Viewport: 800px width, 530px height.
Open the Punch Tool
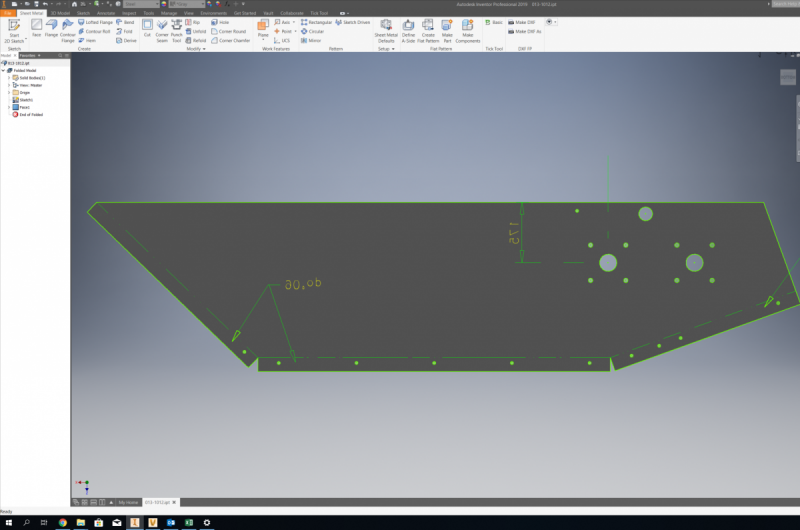[177, 31]
